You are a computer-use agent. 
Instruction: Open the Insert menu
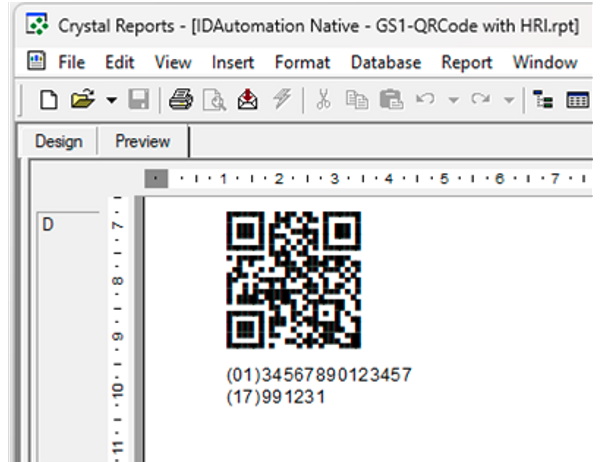coord(232,62)
